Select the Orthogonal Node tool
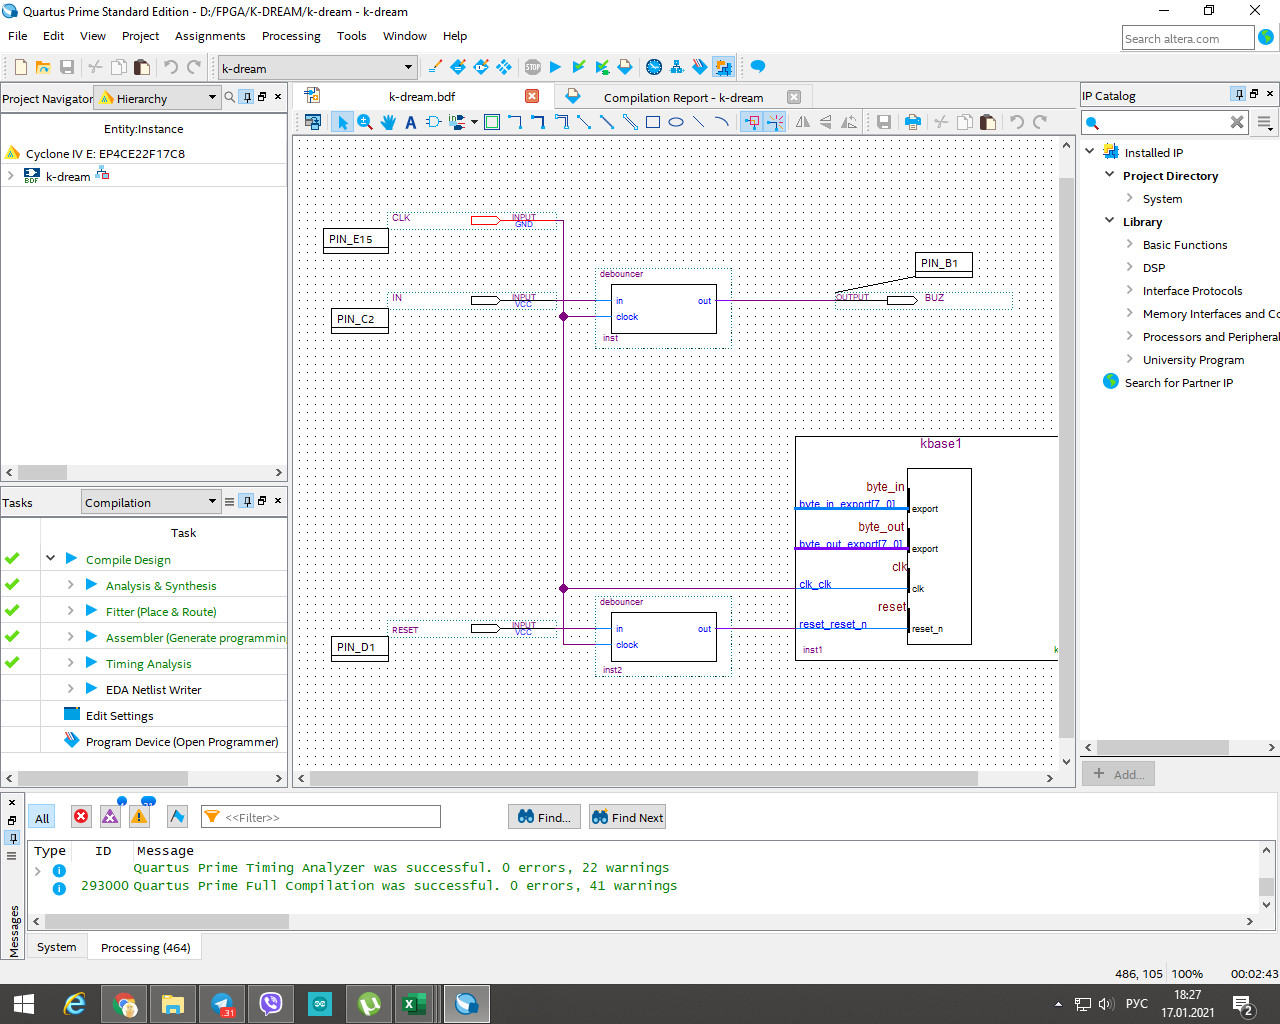 [x=515, y=122]
